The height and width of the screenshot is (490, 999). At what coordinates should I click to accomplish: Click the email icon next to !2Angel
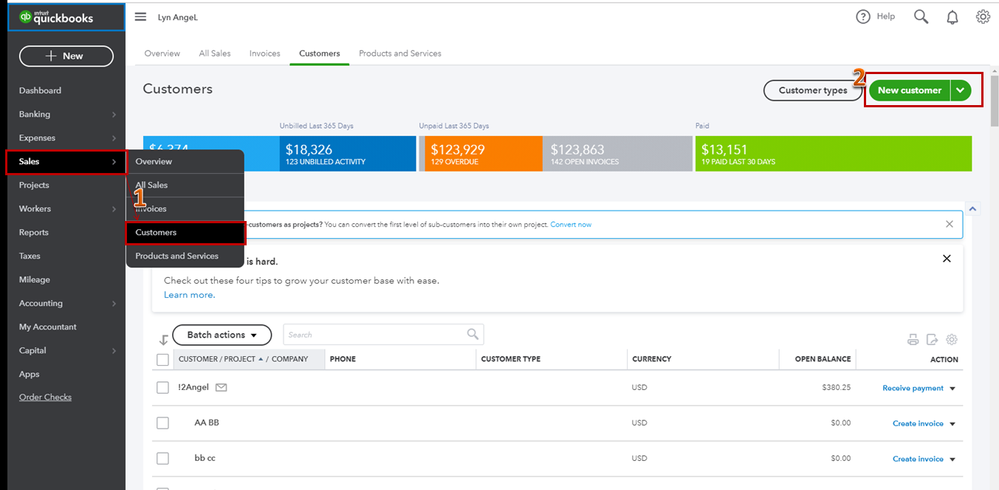pos(221,387)
